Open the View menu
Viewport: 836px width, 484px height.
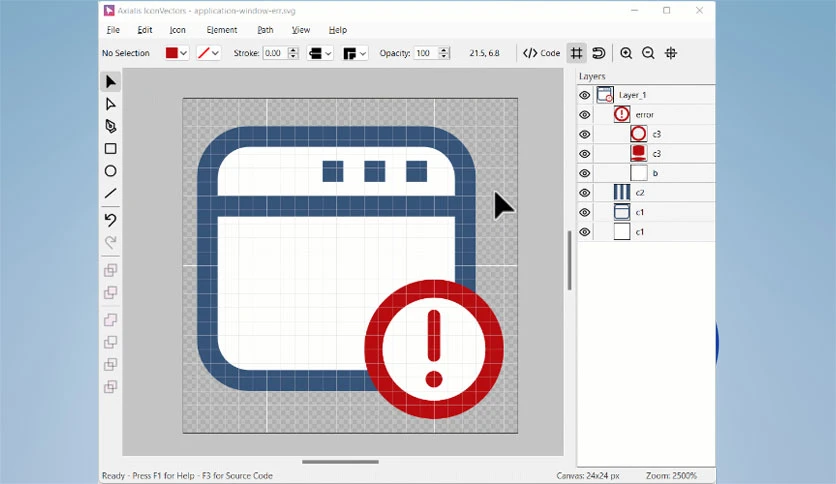301,30
